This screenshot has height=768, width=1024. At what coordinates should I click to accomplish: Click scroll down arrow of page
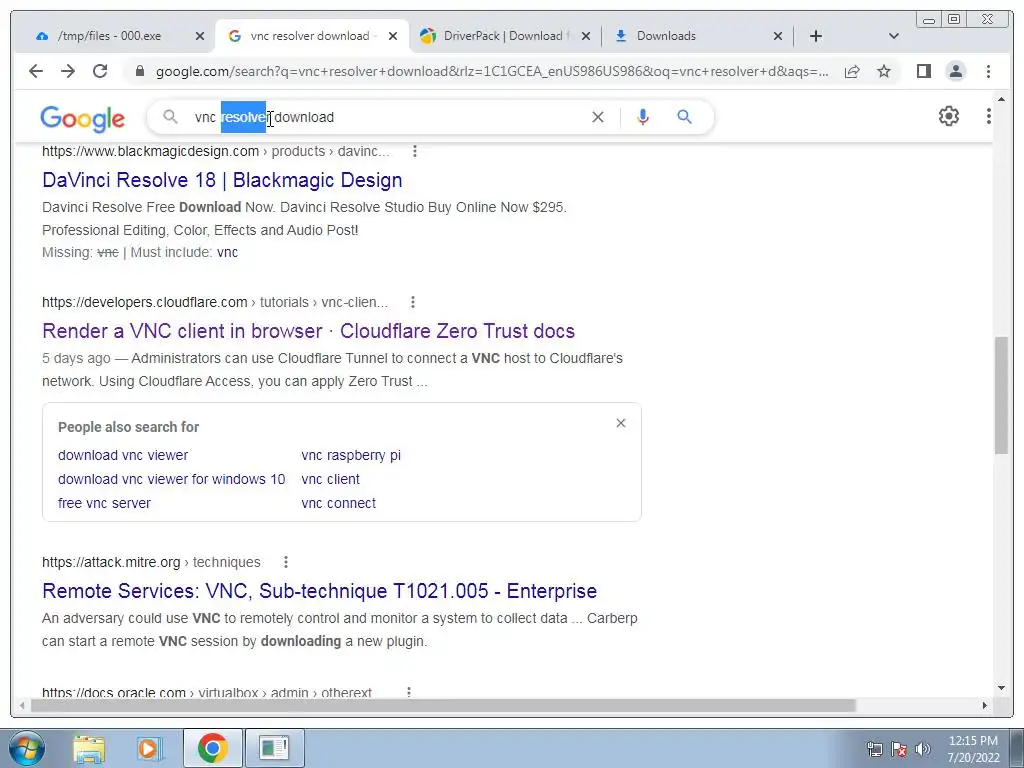tap(1002, 687)
